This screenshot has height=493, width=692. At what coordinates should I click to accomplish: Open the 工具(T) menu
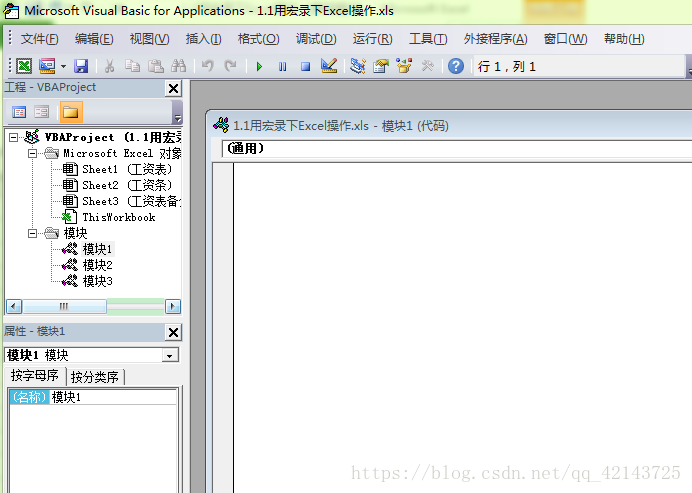[x=428, y=39]
